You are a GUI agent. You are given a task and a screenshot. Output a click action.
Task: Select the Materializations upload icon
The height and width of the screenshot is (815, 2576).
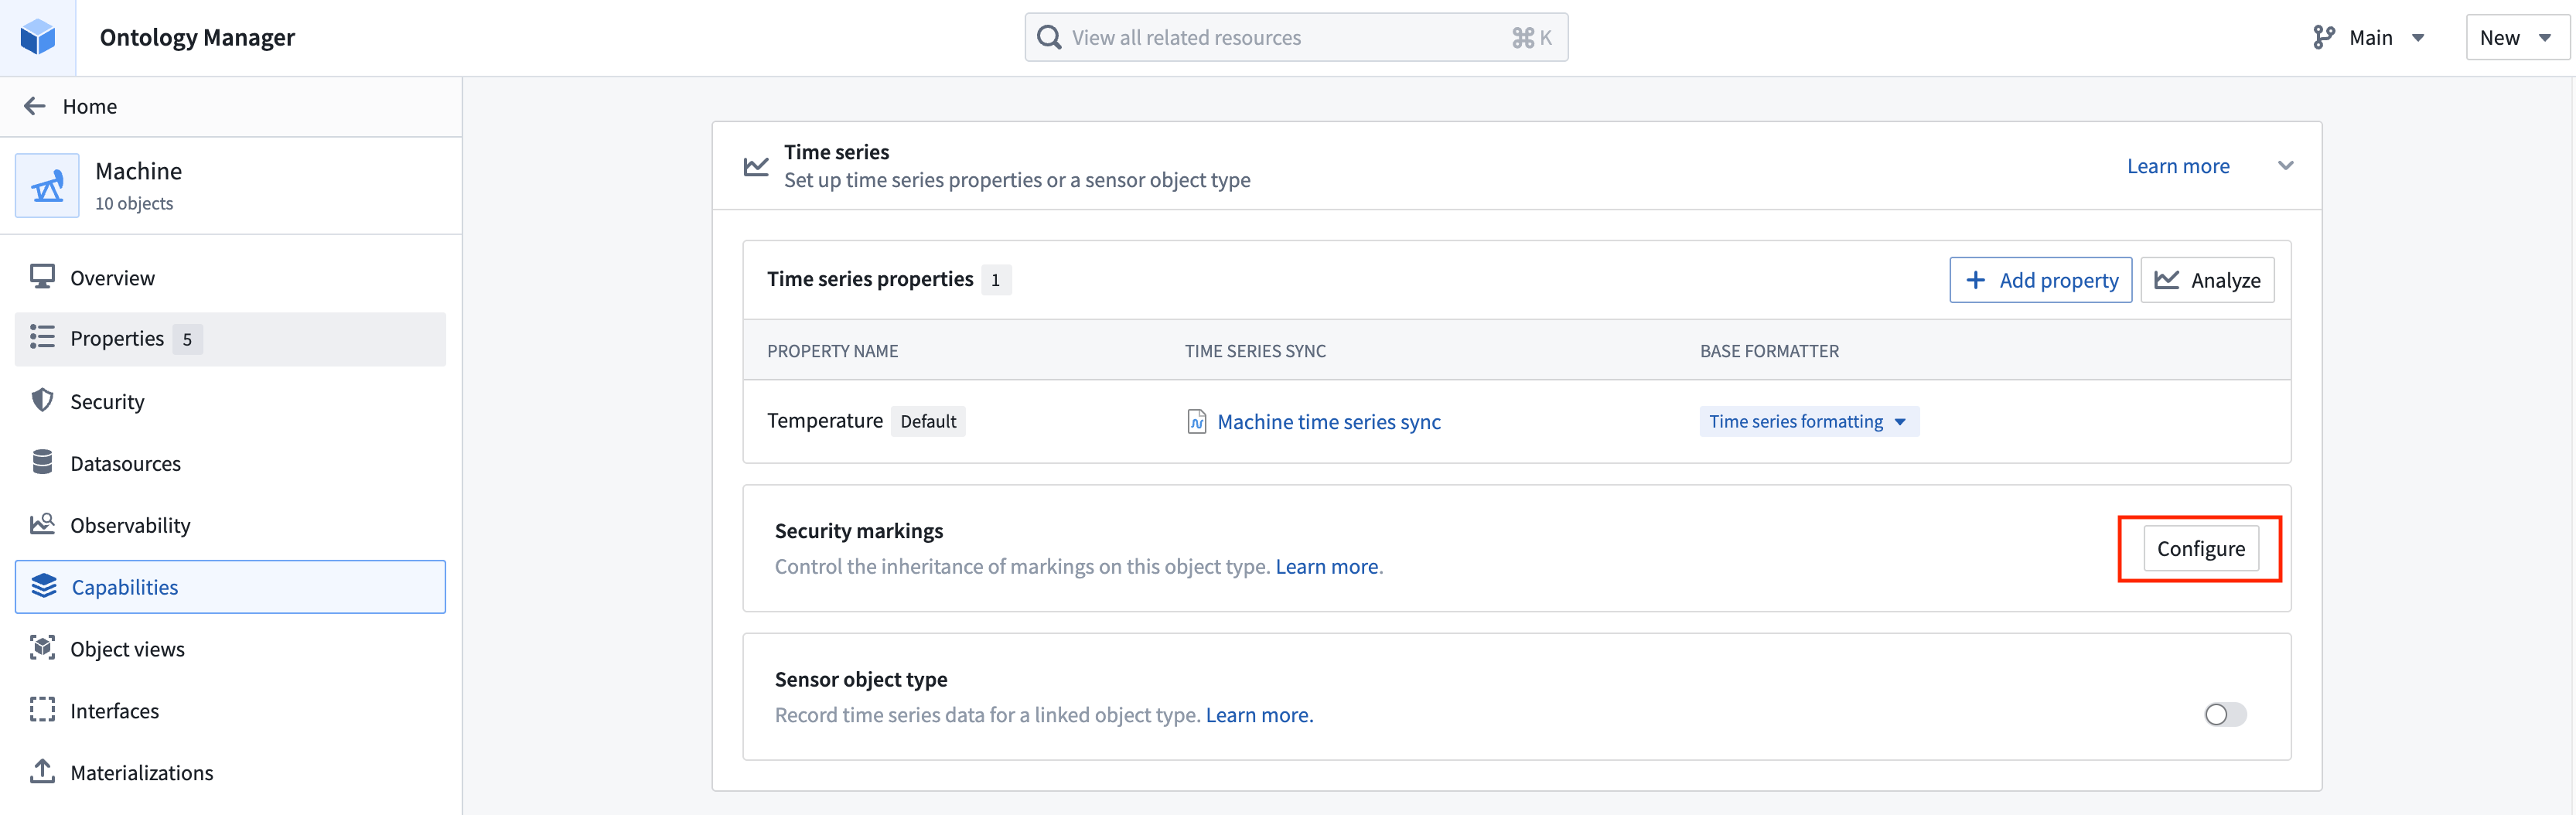pyautogui.click(x=42, y=772)
